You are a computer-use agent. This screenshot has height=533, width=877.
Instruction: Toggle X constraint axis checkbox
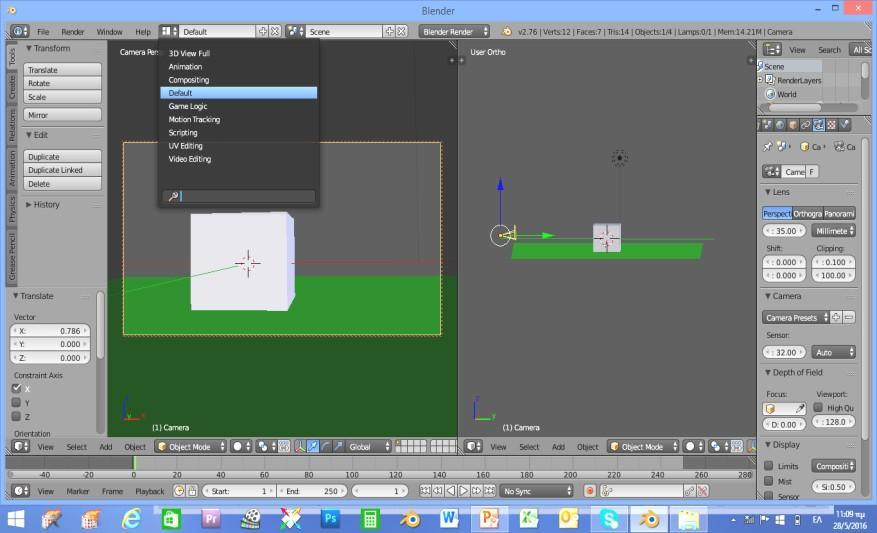click(x=17, y=389)
